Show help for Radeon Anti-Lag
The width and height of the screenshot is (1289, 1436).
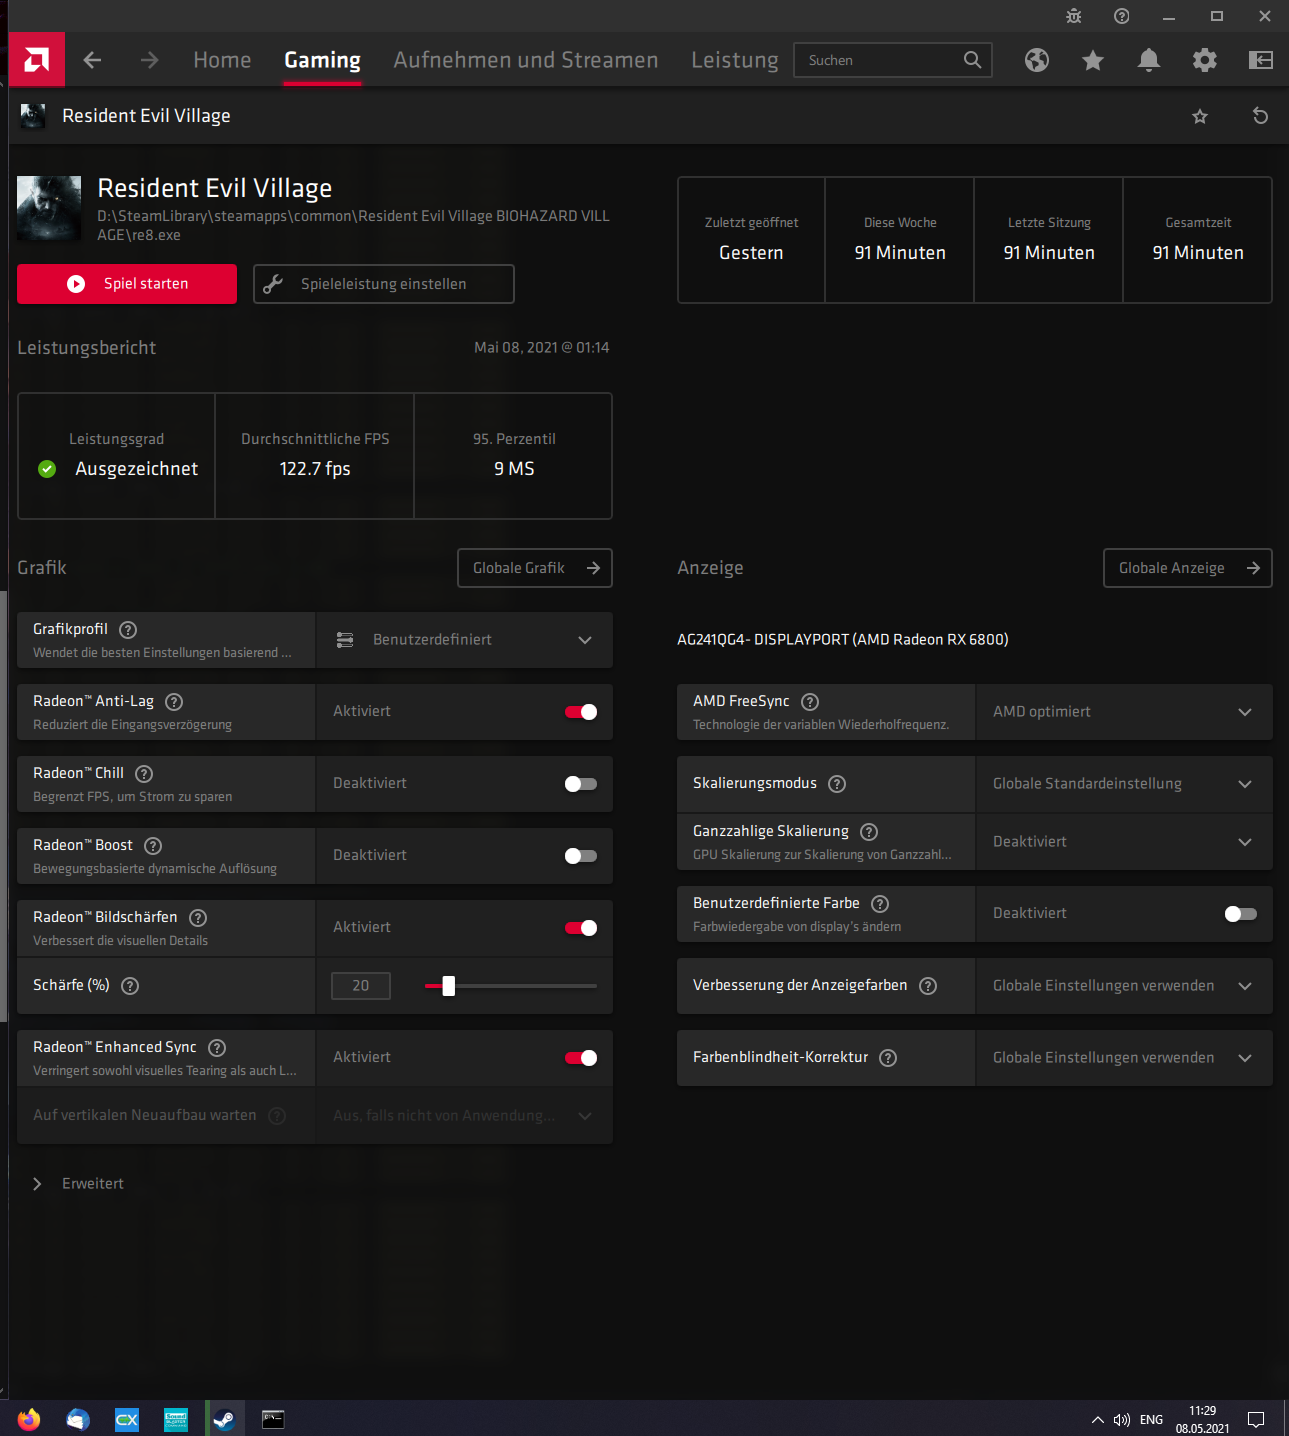point(174,702)
